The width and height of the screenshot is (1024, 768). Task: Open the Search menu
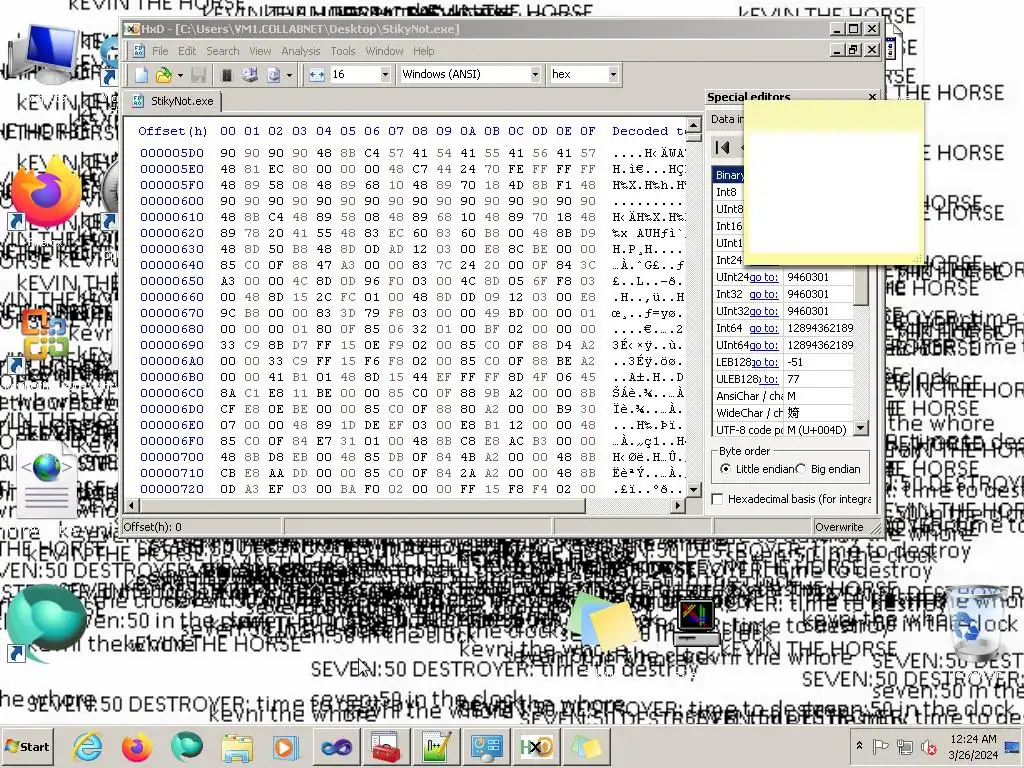point(223,51)
